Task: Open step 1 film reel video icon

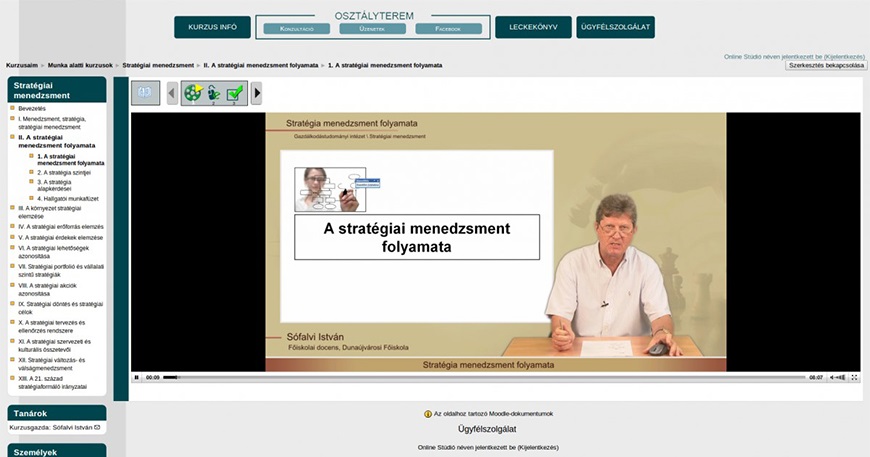Action: [193, 93]
